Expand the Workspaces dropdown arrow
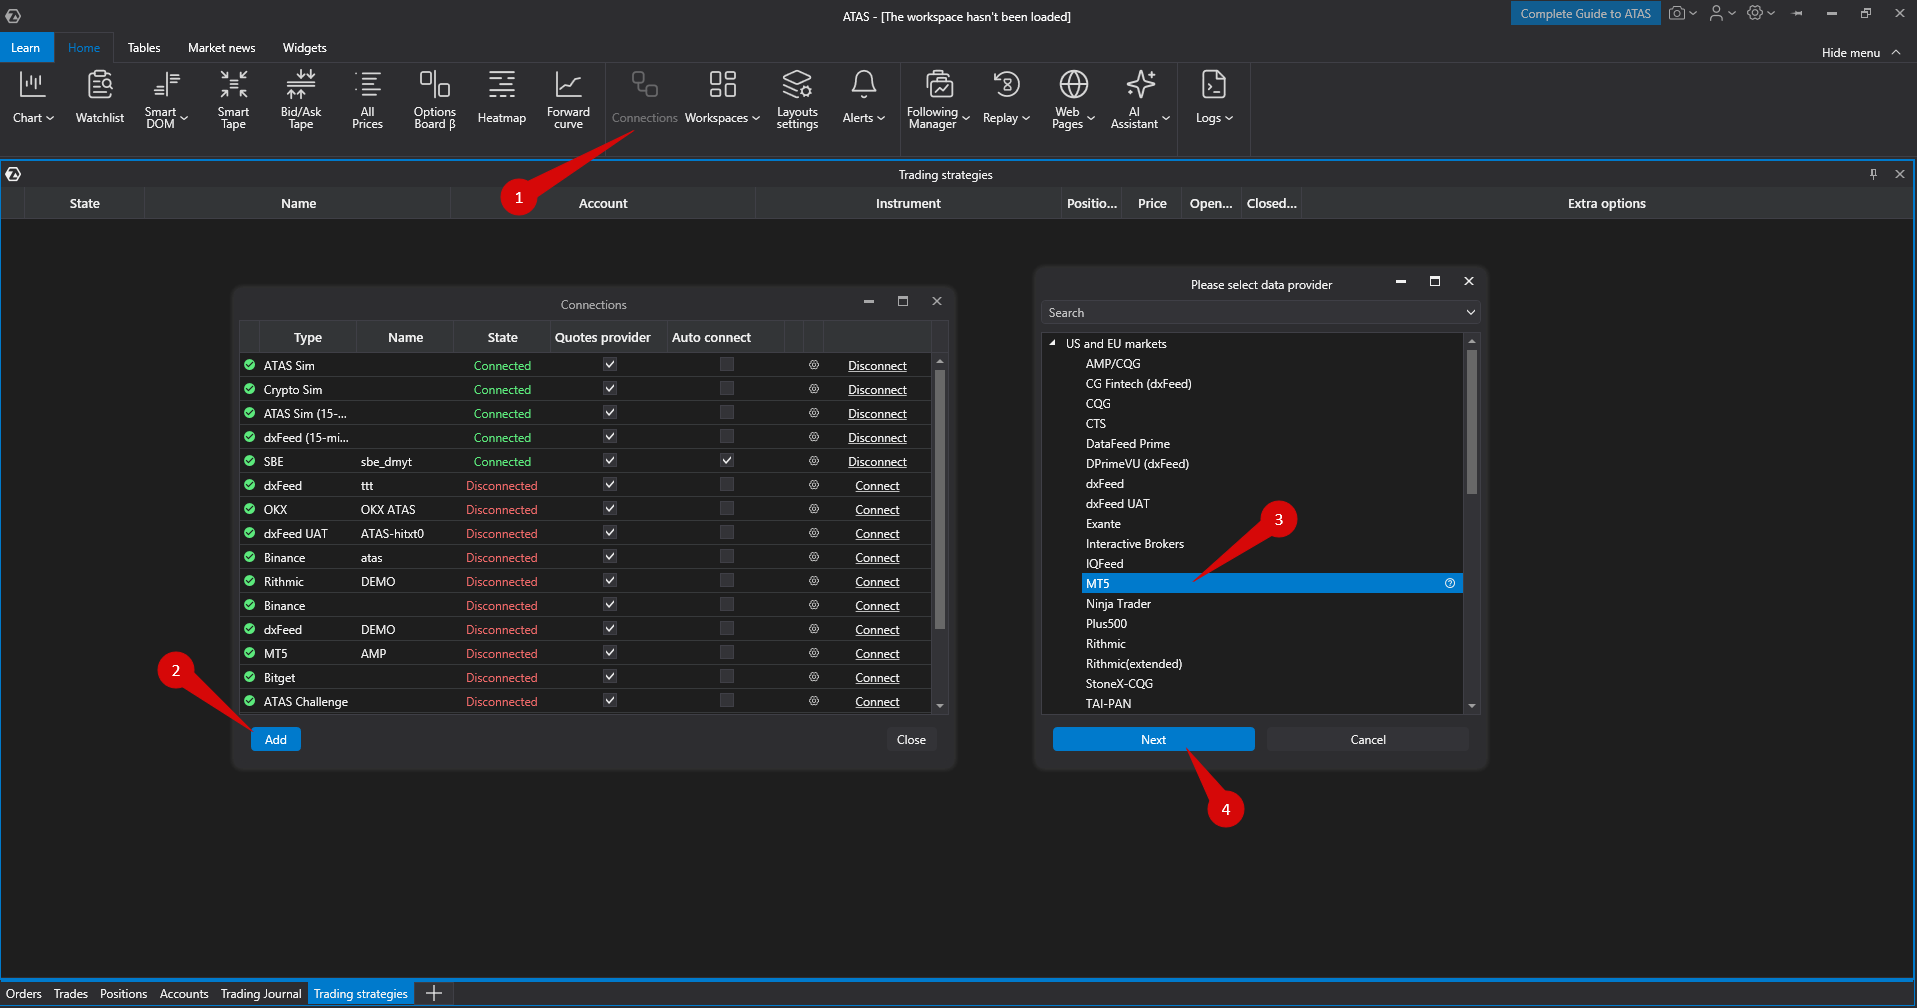The width and height of the screenshot is (1917, 1008). tap(756, 118)
